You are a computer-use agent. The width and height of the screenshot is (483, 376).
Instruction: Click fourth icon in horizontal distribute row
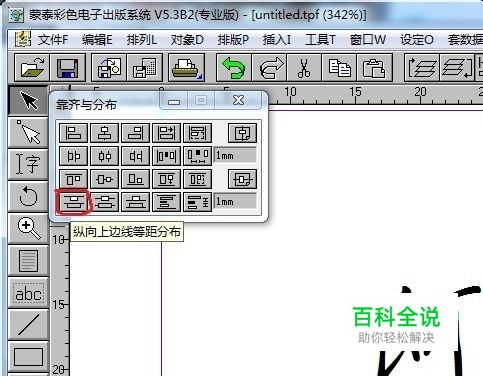coord(166,156)
